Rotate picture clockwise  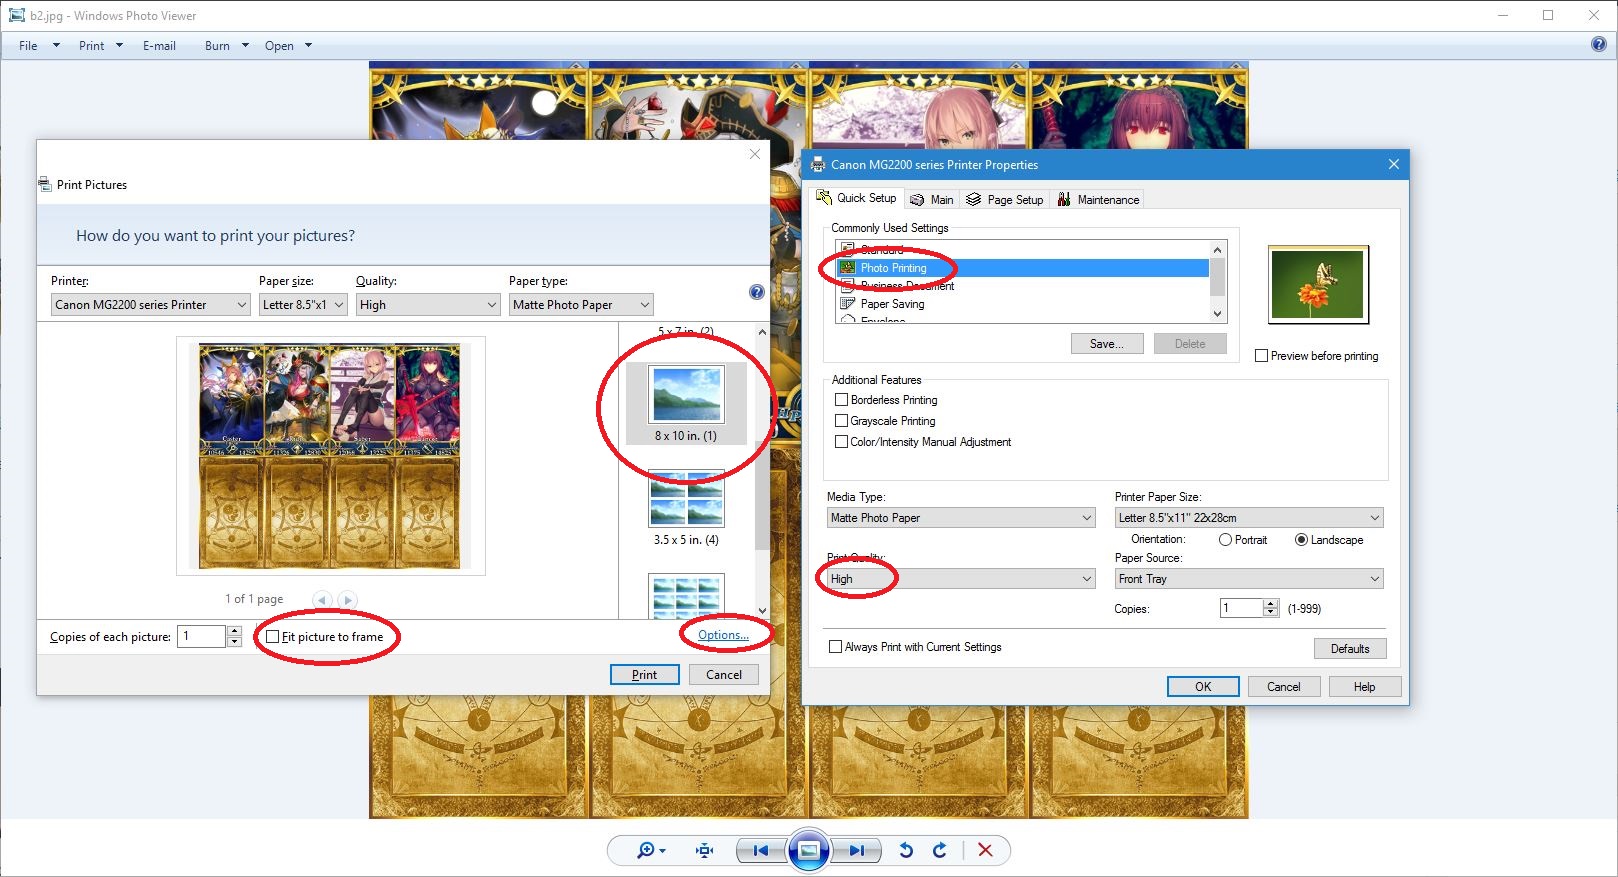pyautogui.click(x=939, y=850)
